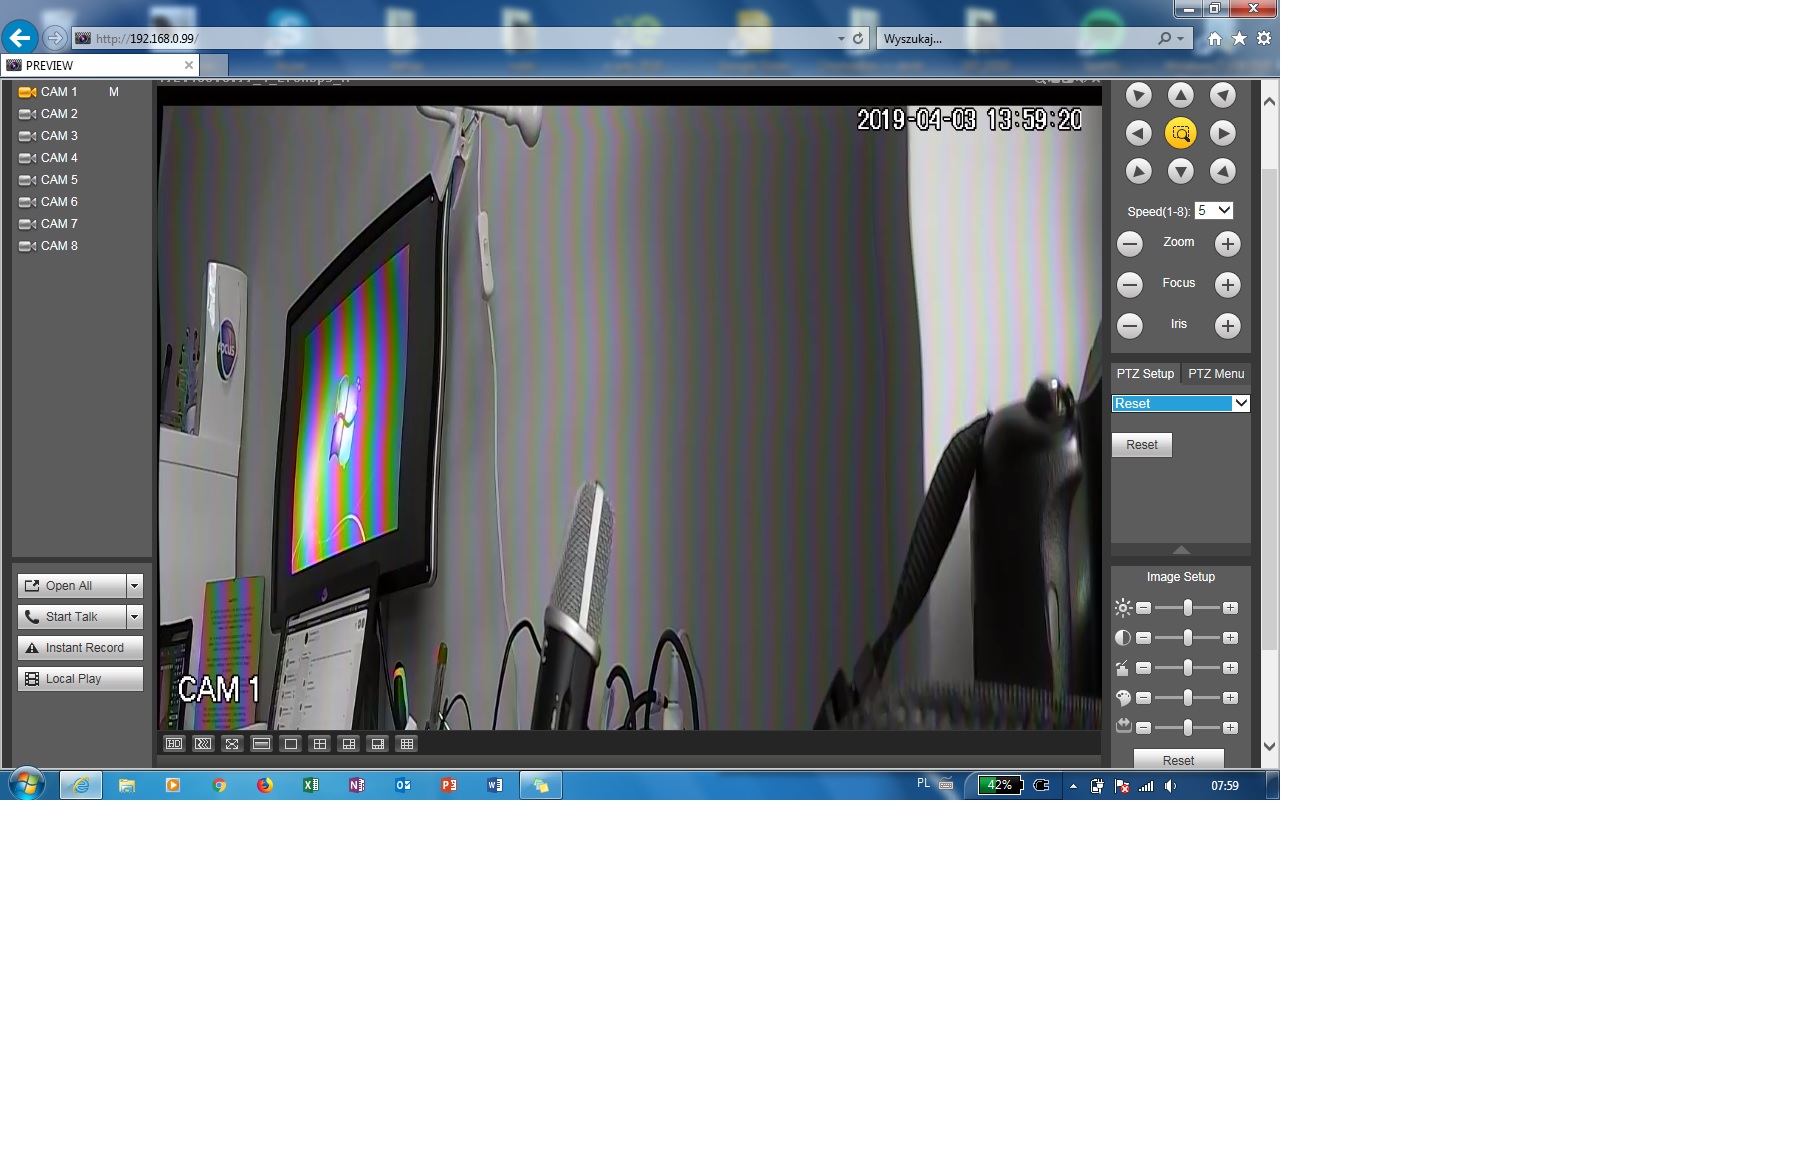Toggle CAM 1 channel in camera list
Image resolution: width=1818 pixels, height=1170 pixels.
tap(58, 92)
